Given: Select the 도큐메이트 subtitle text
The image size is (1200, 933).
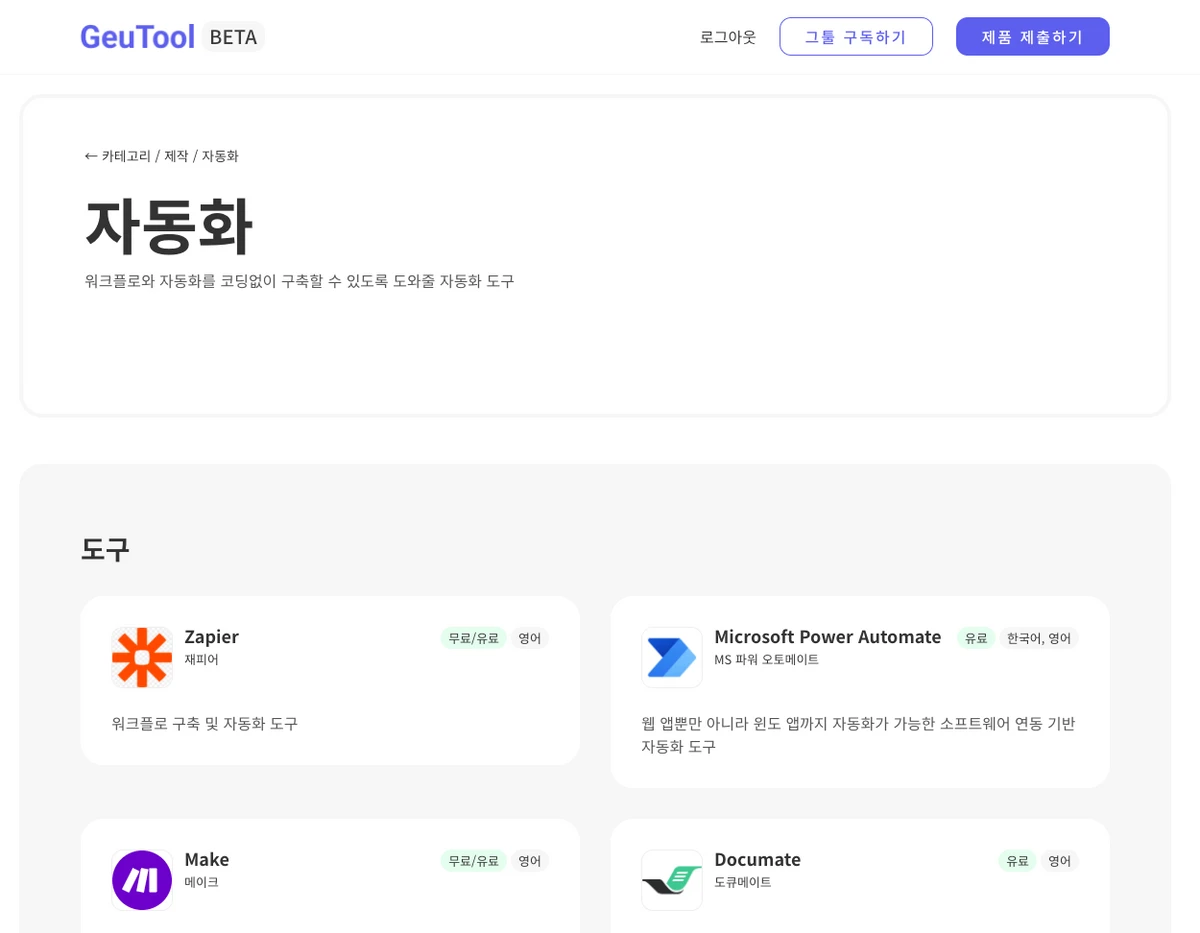Looking at the screenshot, I should point(742,883).
